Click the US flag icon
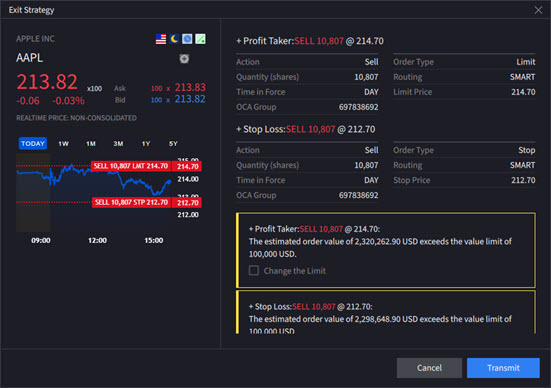 [161, 39]
